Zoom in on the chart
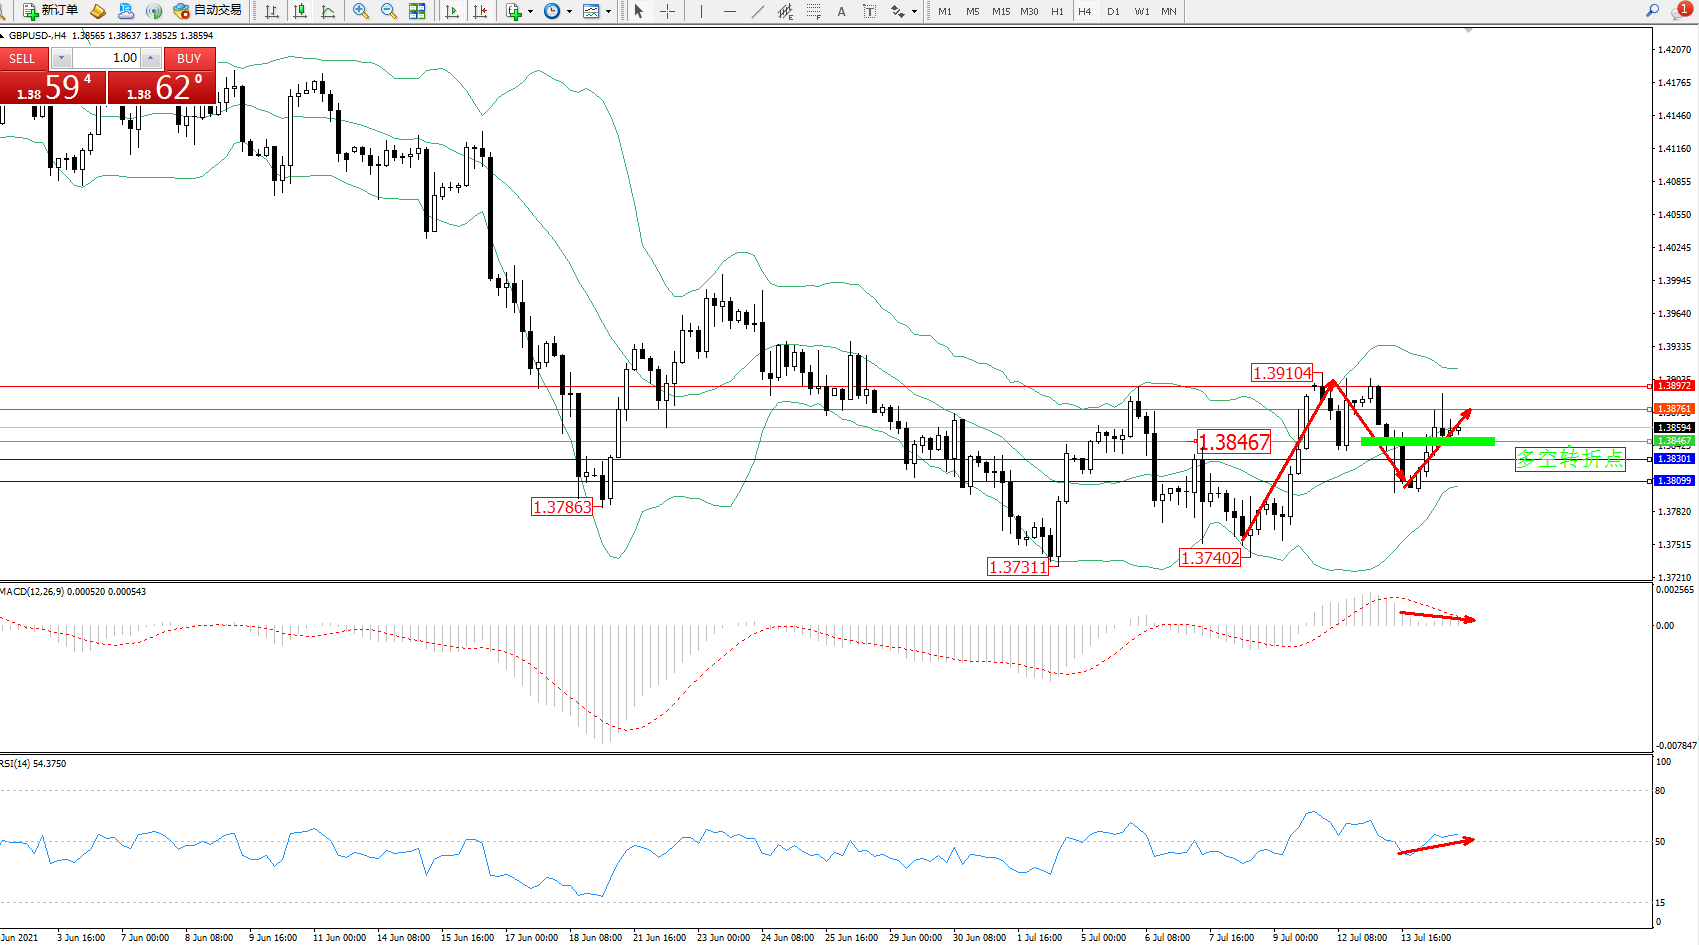This screenshot has height=945, width=1699. click(x=361, y=11)
